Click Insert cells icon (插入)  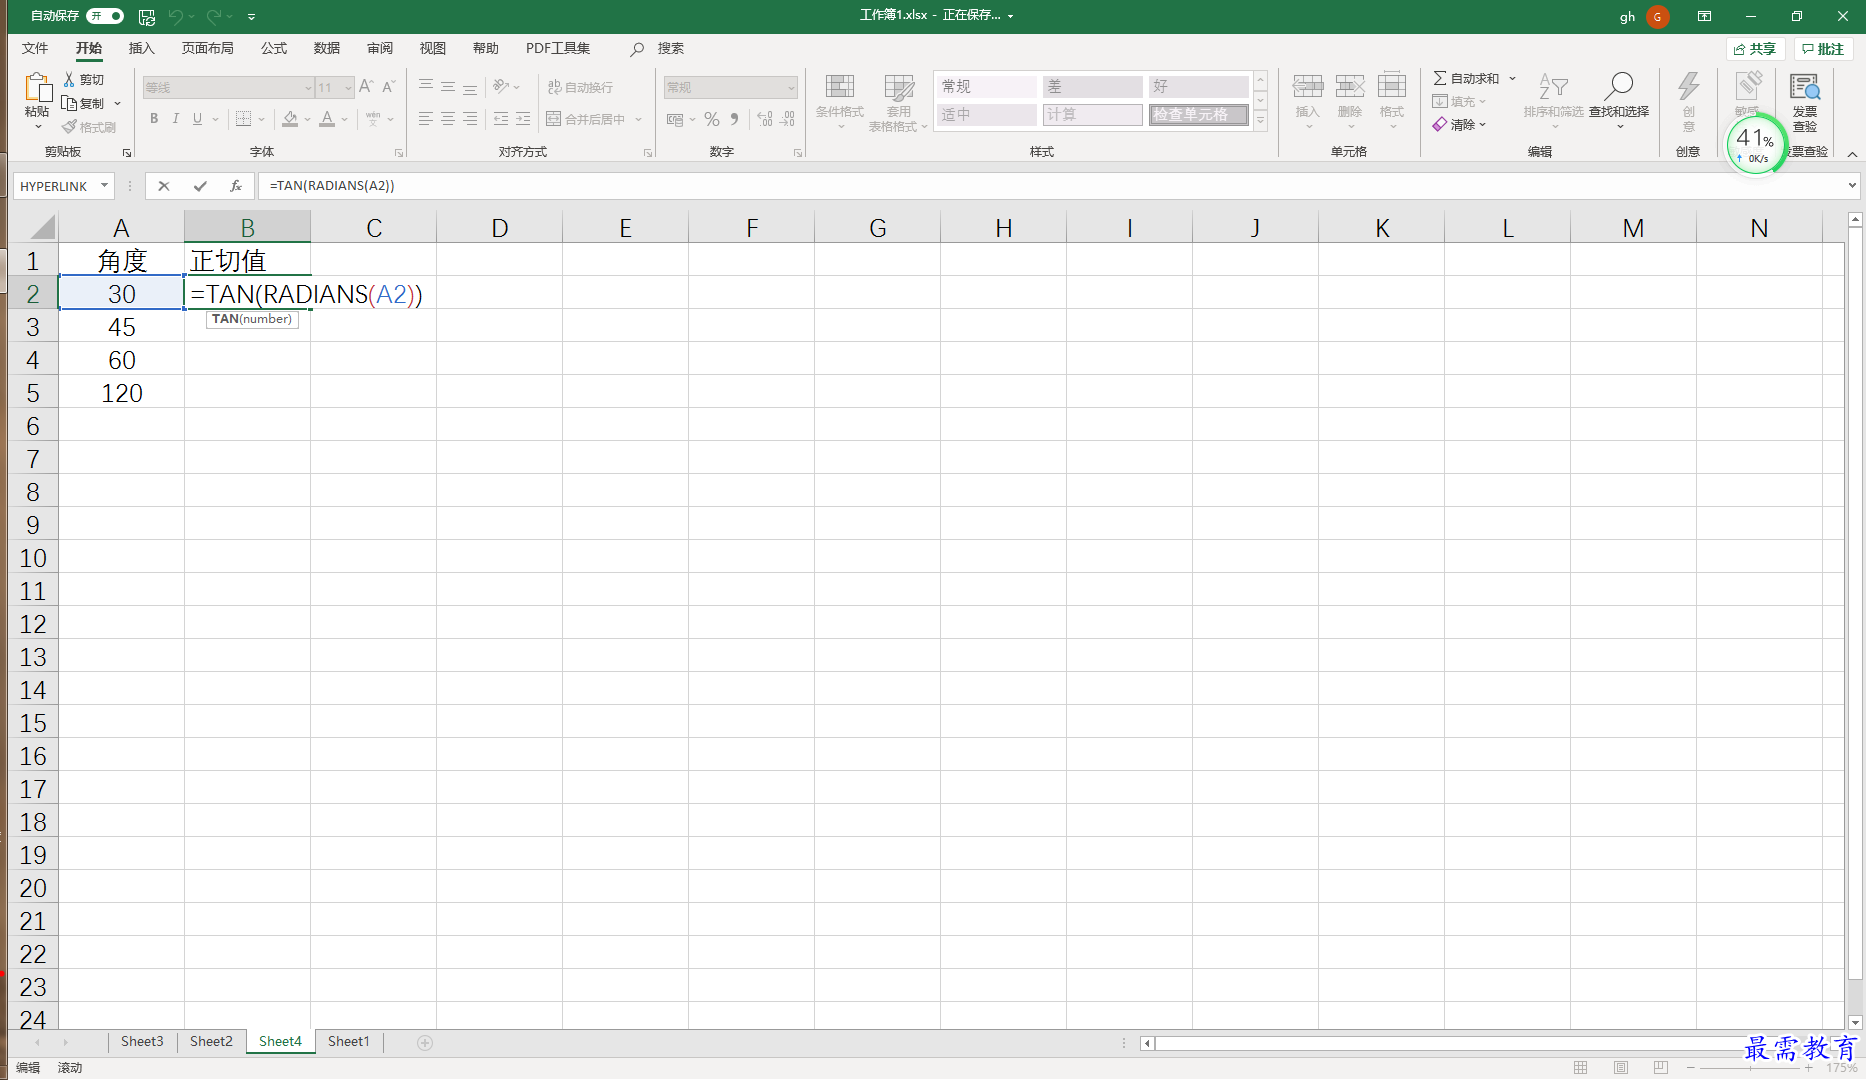[1307, 88]
